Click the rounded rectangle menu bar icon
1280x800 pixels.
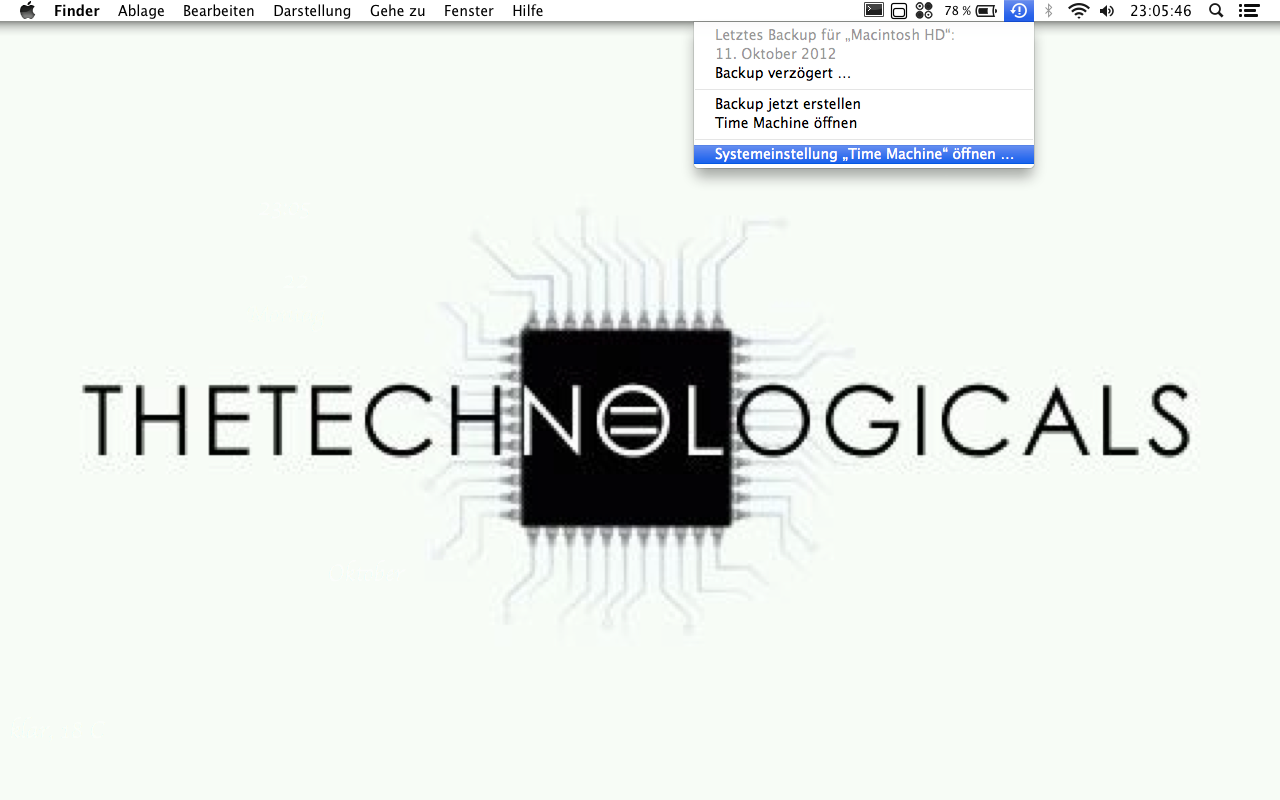click(x=898, y=11)
